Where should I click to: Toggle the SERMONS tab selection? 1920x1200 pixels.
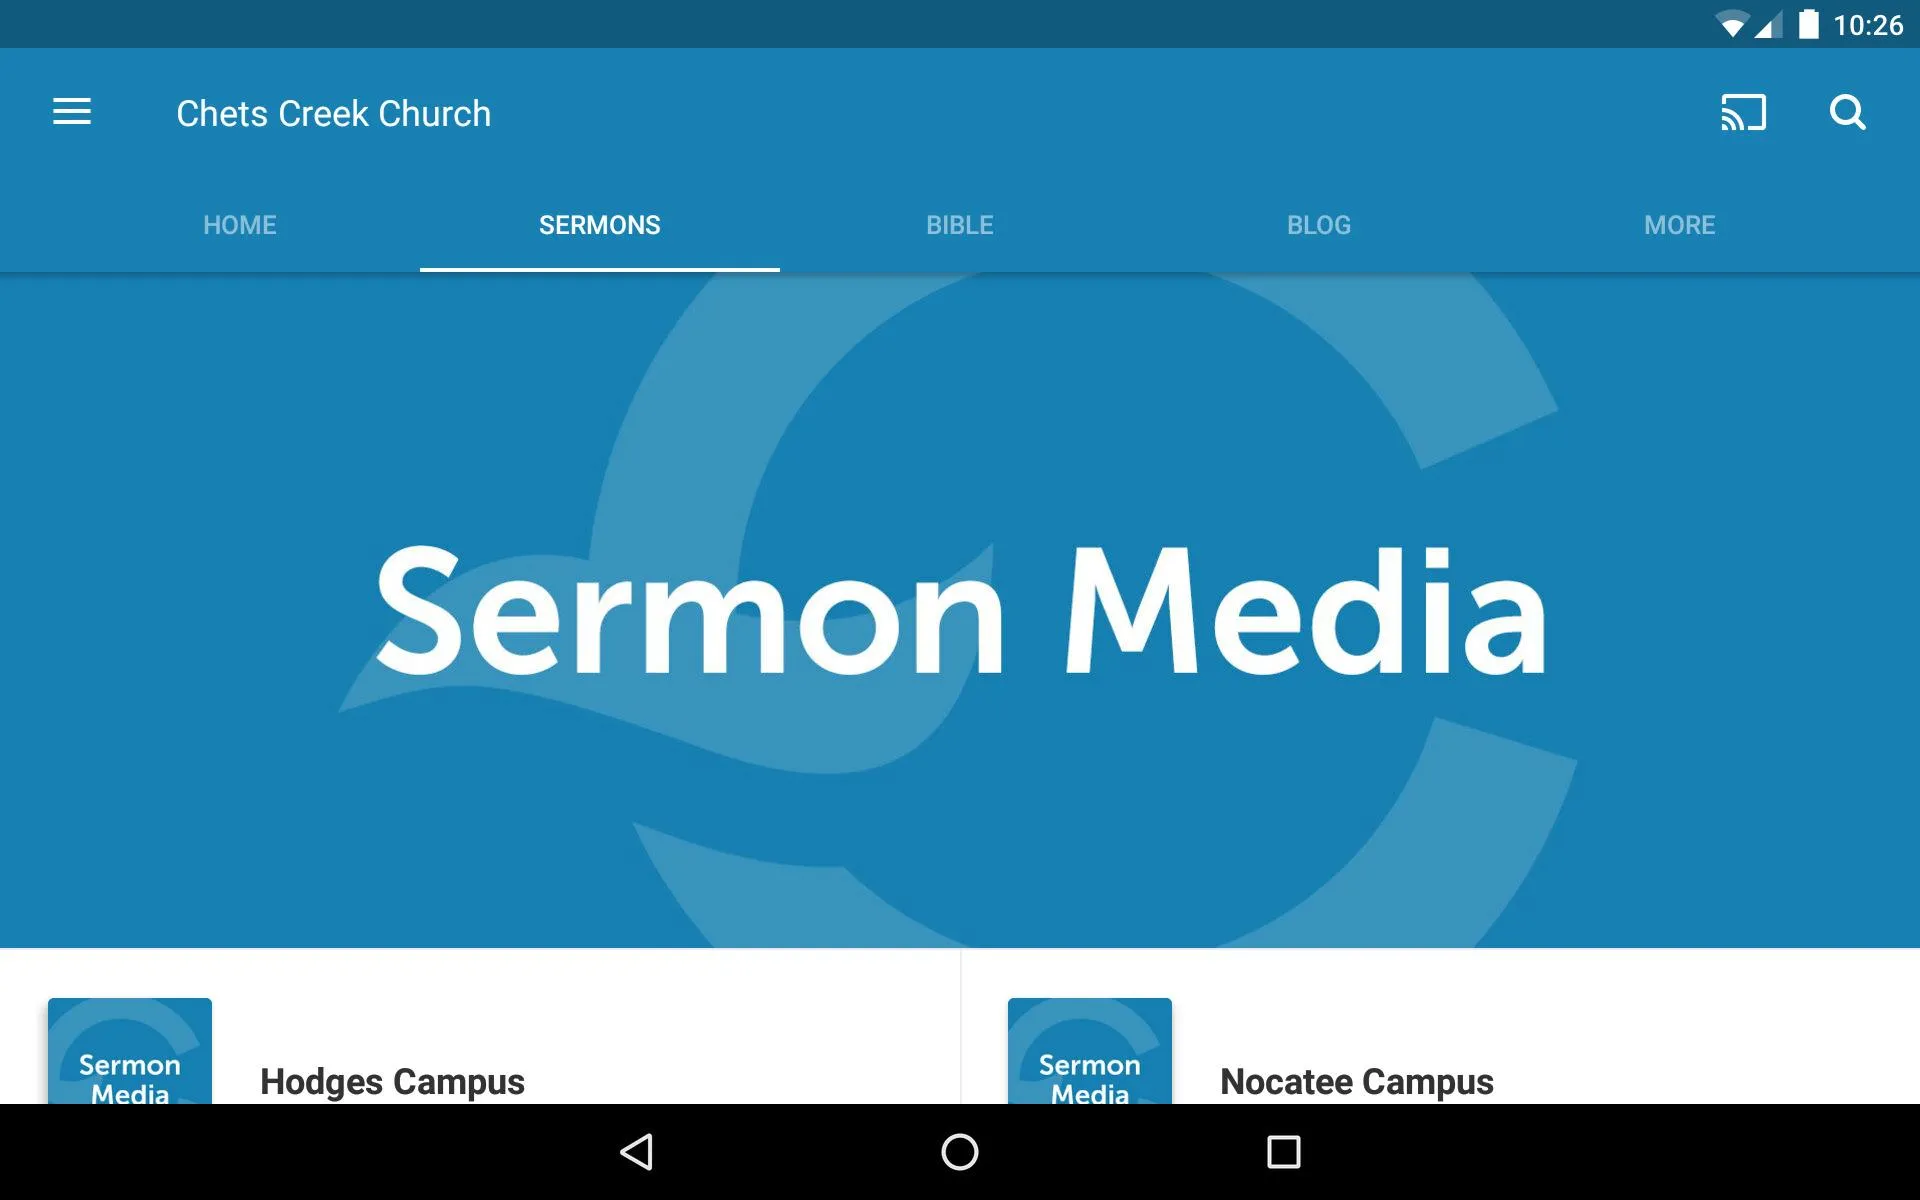599,224
